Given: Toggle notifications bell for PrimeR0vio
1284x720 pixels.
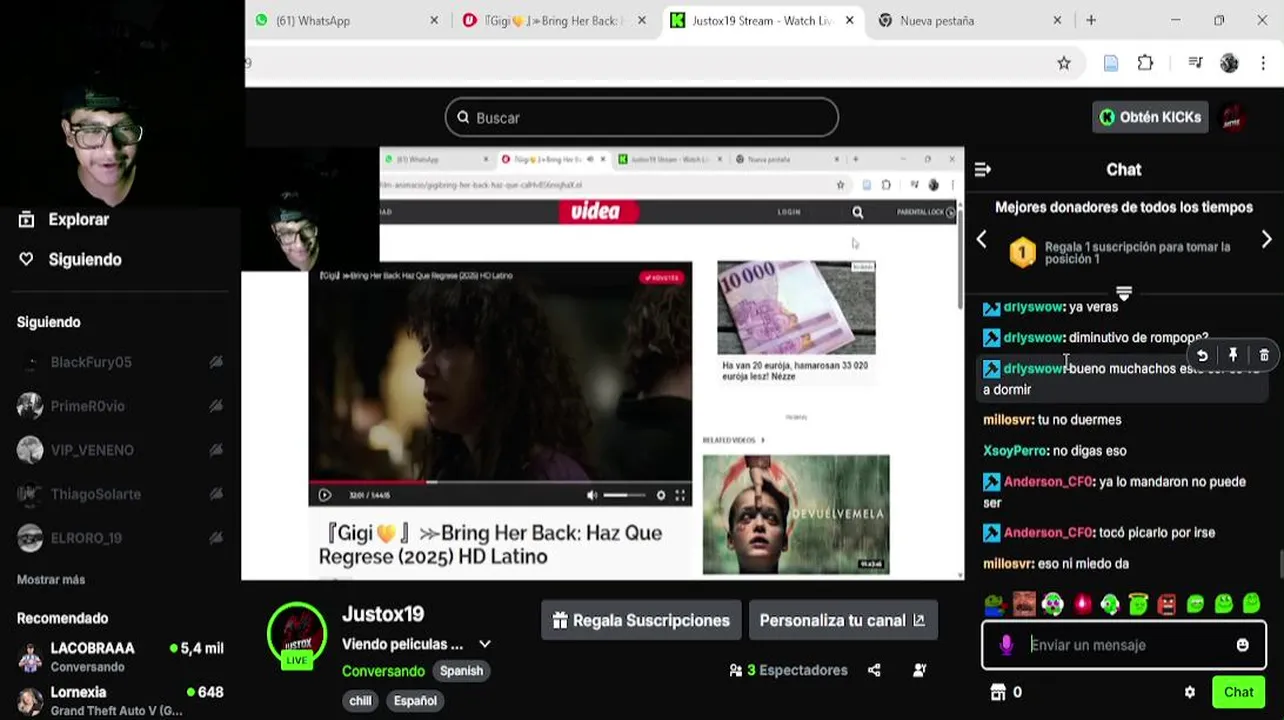Looking at the screenshot, I should pos(216,406).
